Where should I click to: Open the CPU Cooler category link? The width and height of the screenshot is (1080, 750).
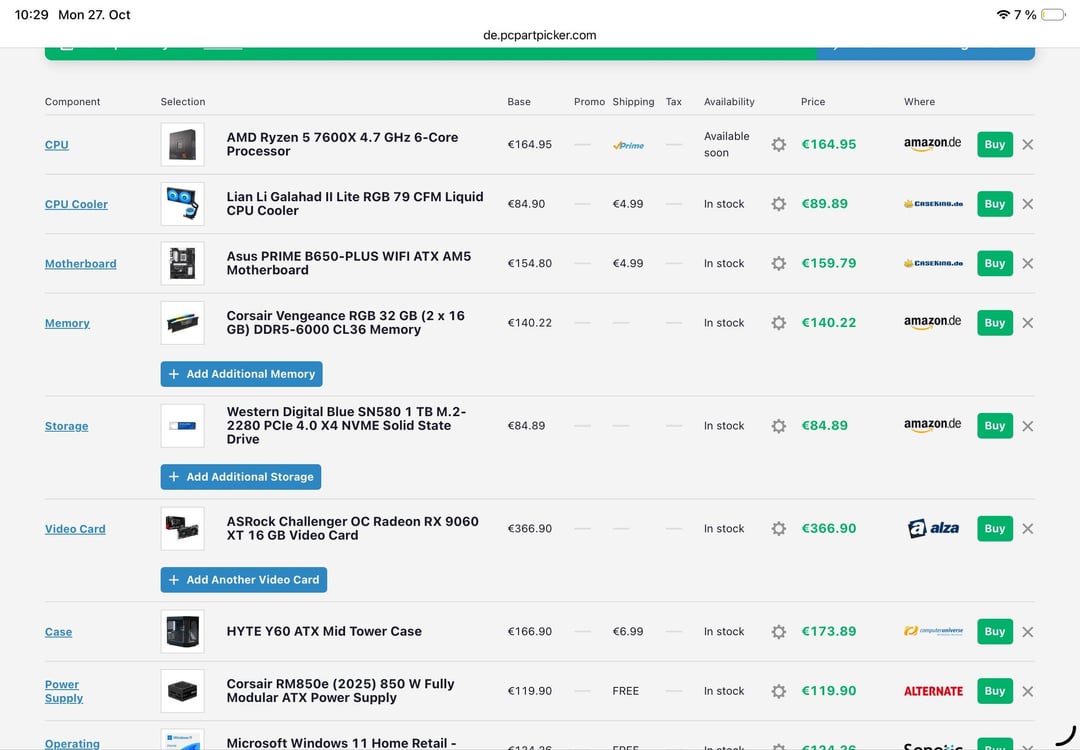click(x=76, y=204)
